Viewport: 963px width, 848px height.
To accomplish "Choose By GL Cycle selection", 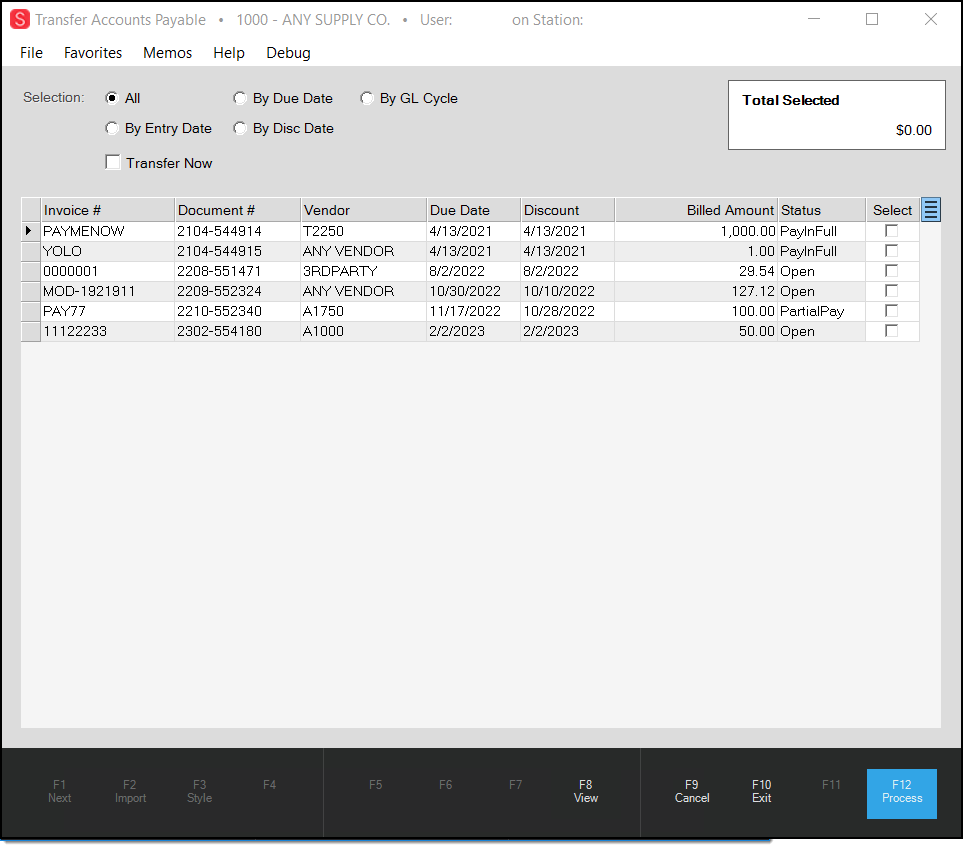I will click(367, 98).
